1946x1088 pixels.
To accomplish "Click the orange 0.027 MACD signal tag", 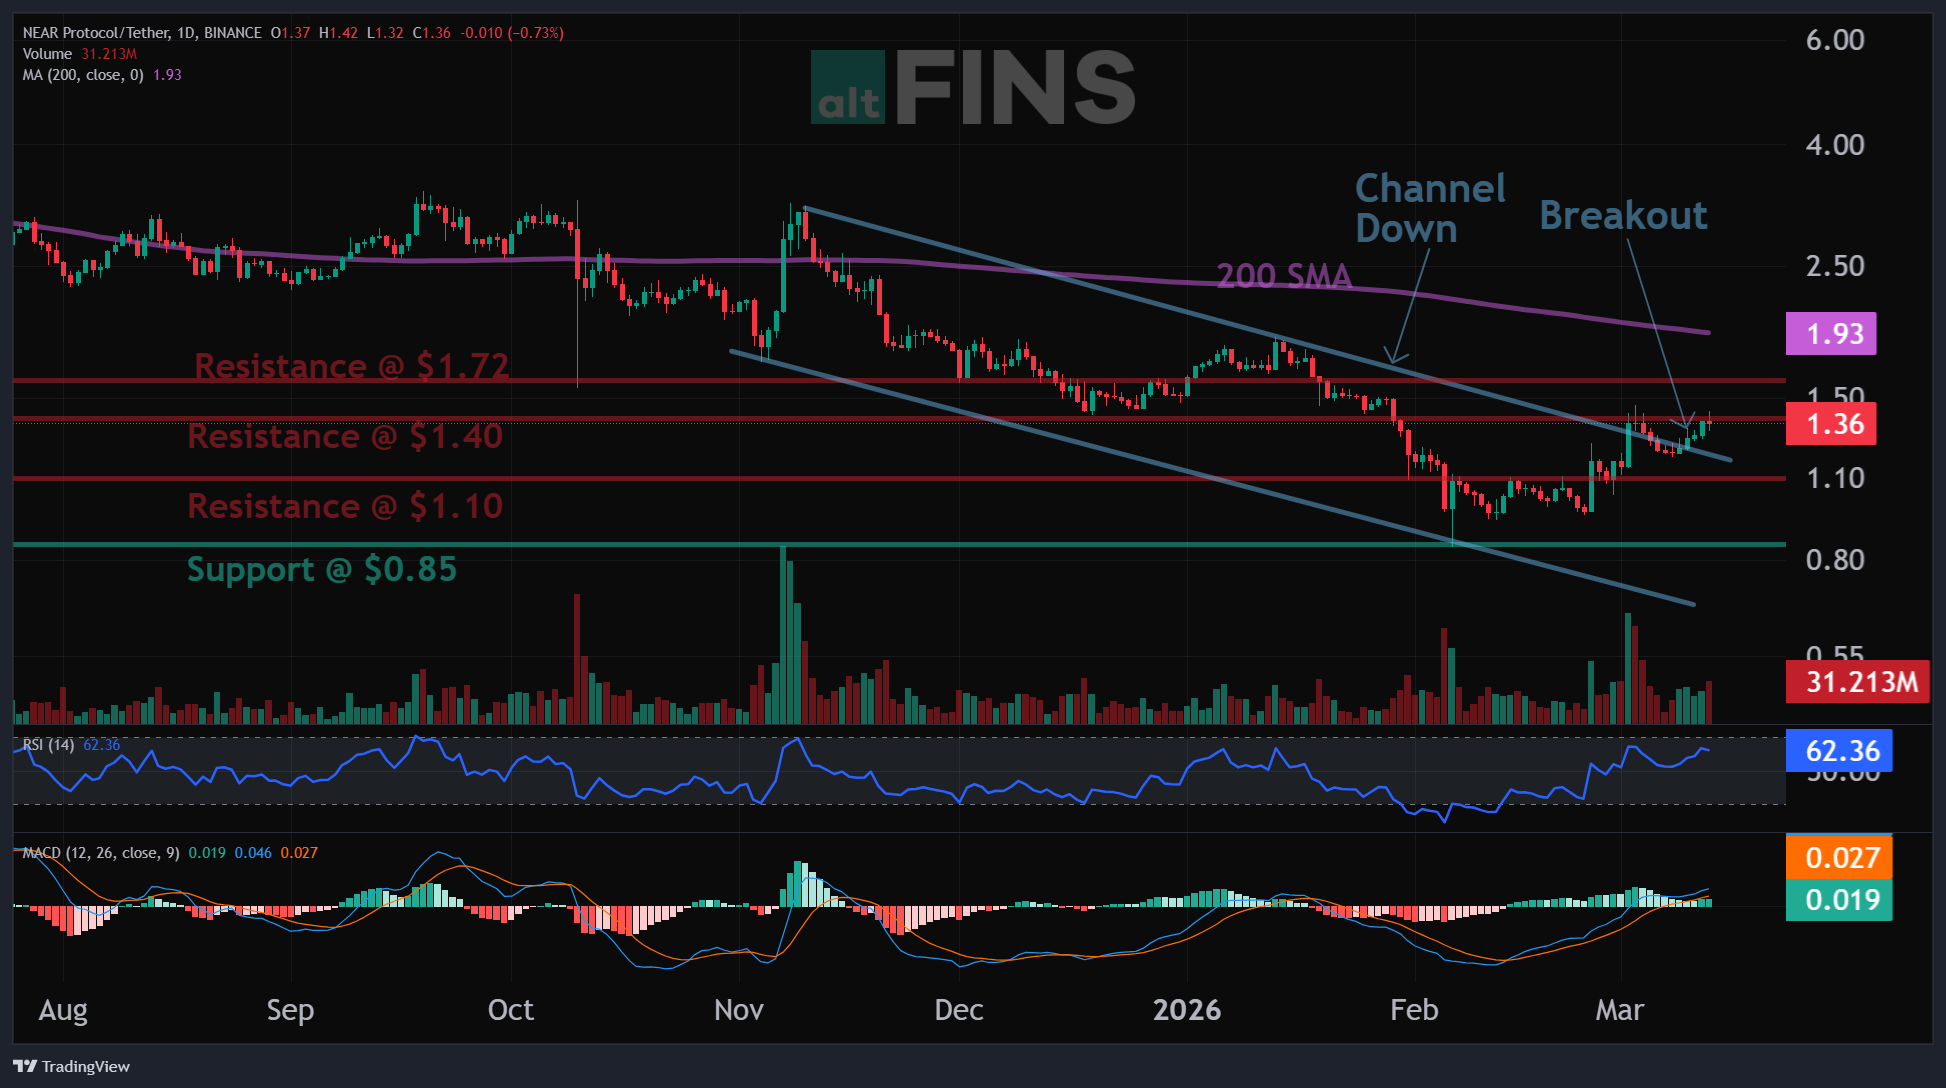I will [x=1838, y=858].
